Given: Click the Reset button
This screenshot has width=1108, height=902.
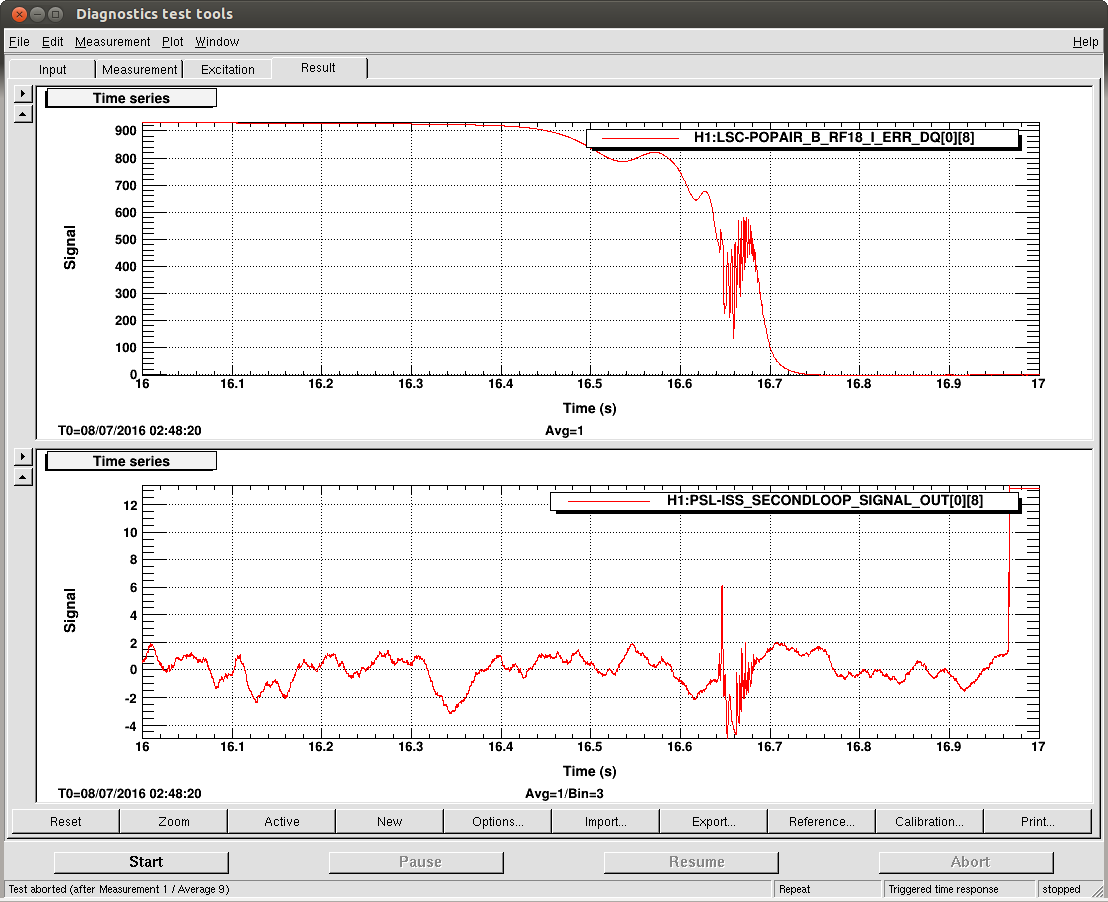Looking at the screenshot, I should [x=66, y=821].
